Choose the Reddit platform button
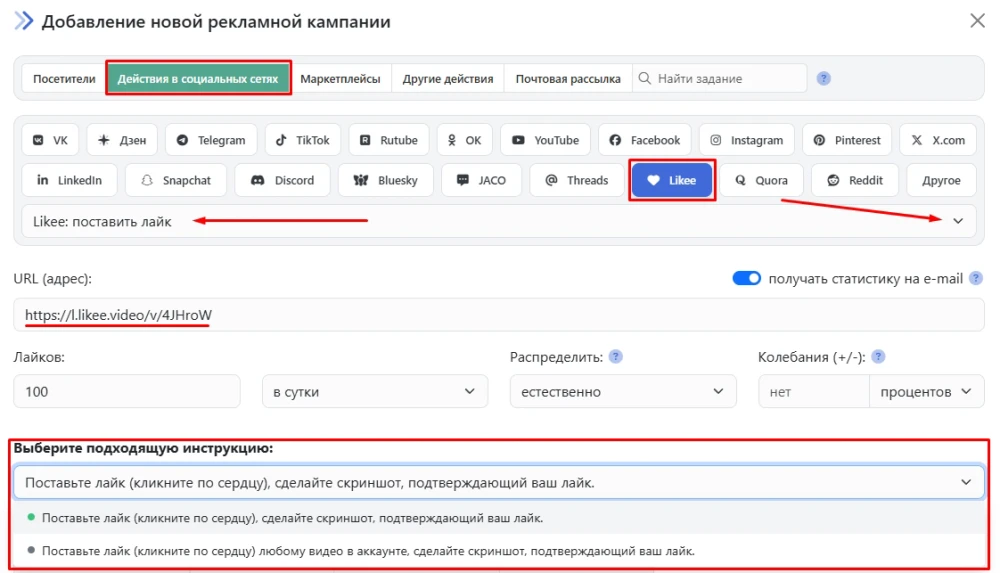The image size is (1000, 573). tap(854, 181)
